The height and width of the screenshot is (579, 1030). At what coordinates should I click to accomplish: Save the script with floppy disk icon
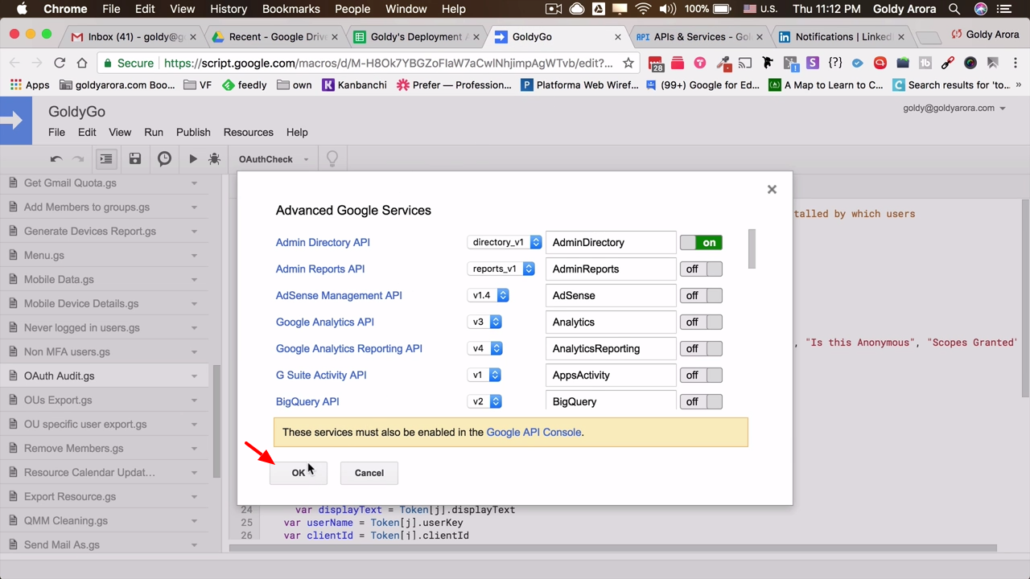click(135, 159)
